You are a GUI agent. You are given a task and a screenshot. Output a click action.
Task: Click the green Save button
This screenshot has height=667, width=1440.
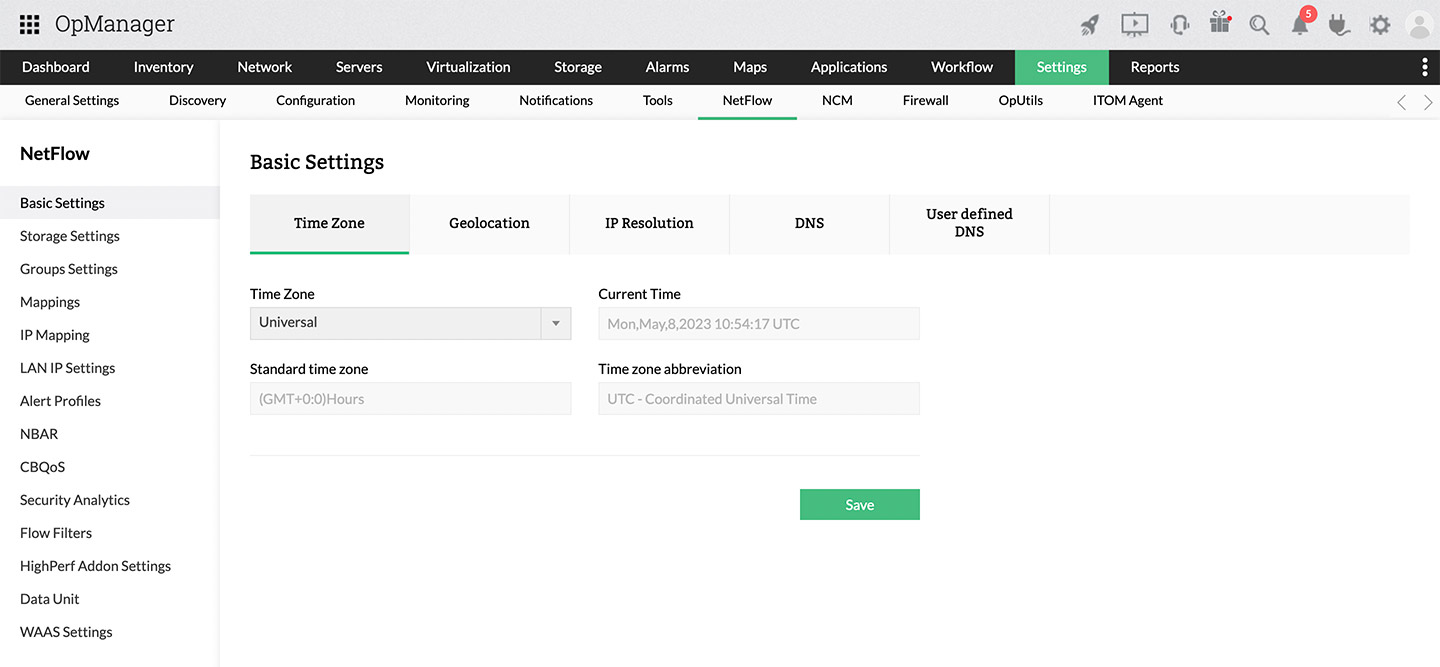coord(859,505)
